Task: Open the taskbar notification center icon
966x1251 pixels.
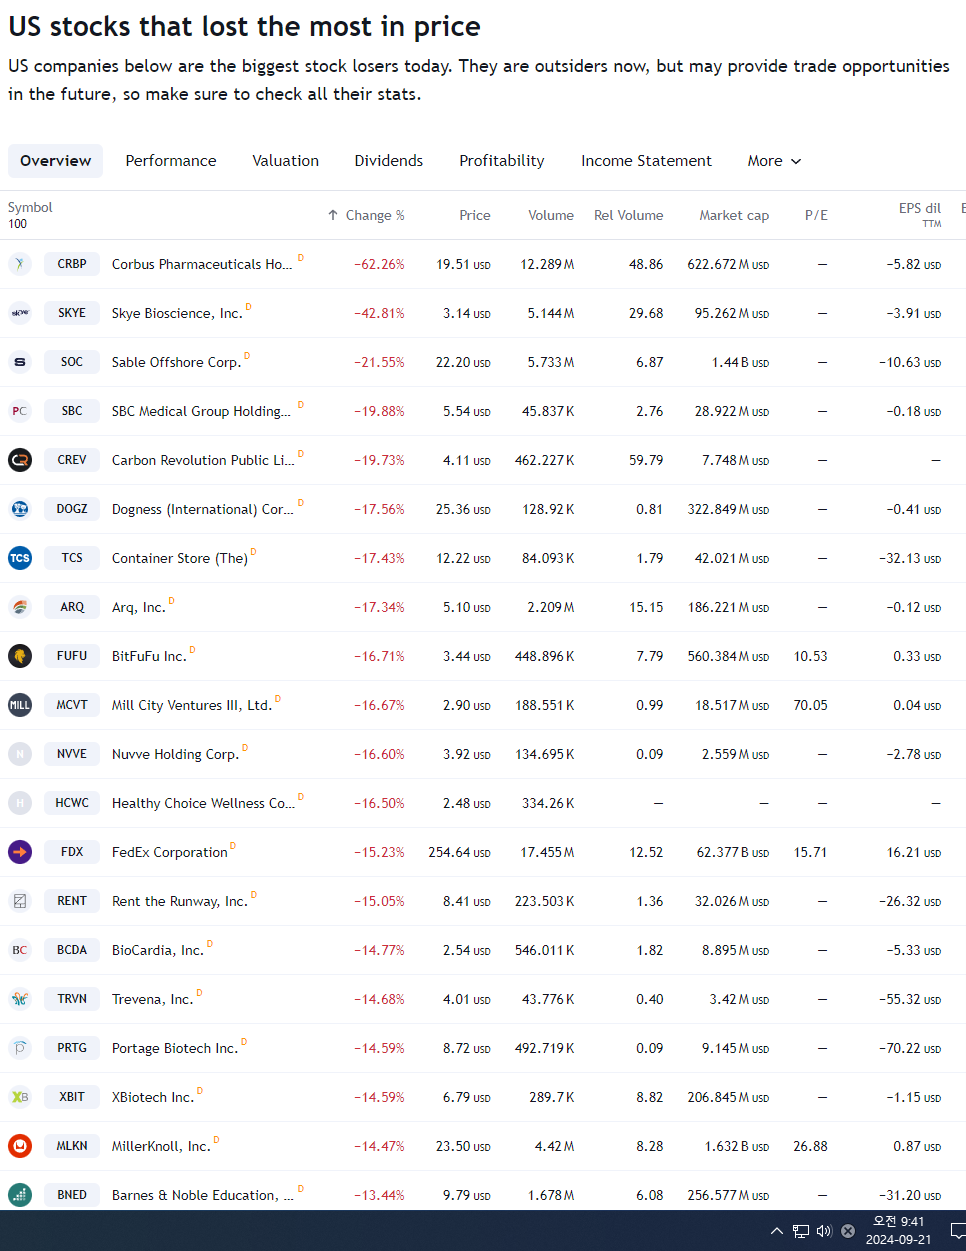Action: 958,1231
